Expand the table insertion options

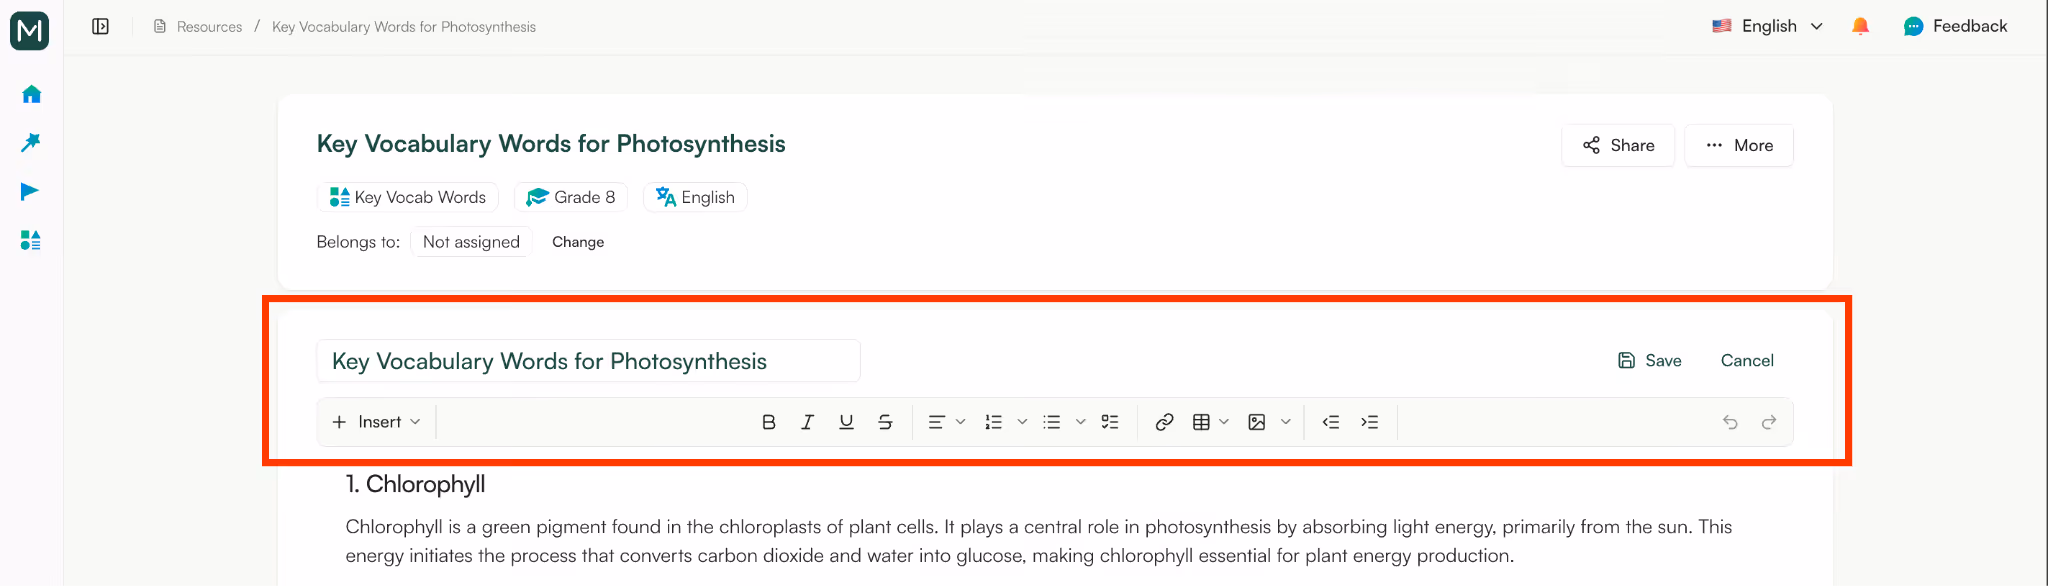click(x=1225, y=421)
